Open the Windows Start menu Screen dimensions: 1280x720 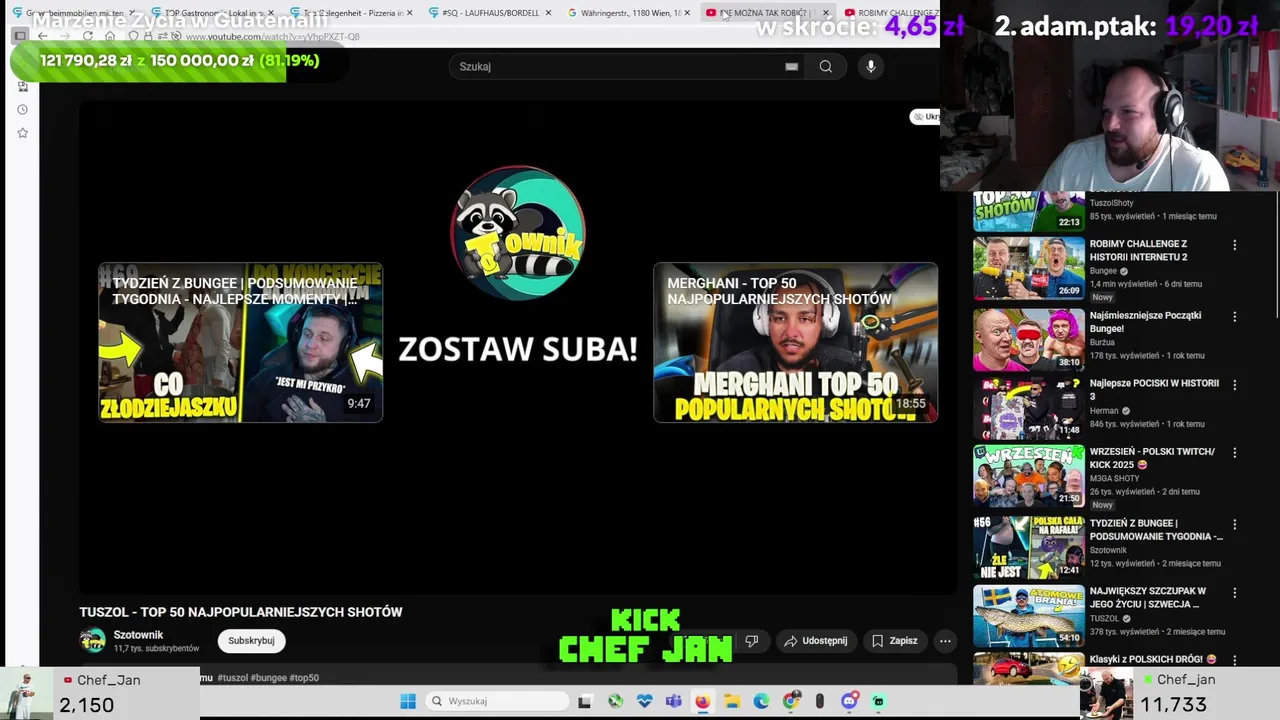[408, 701]
